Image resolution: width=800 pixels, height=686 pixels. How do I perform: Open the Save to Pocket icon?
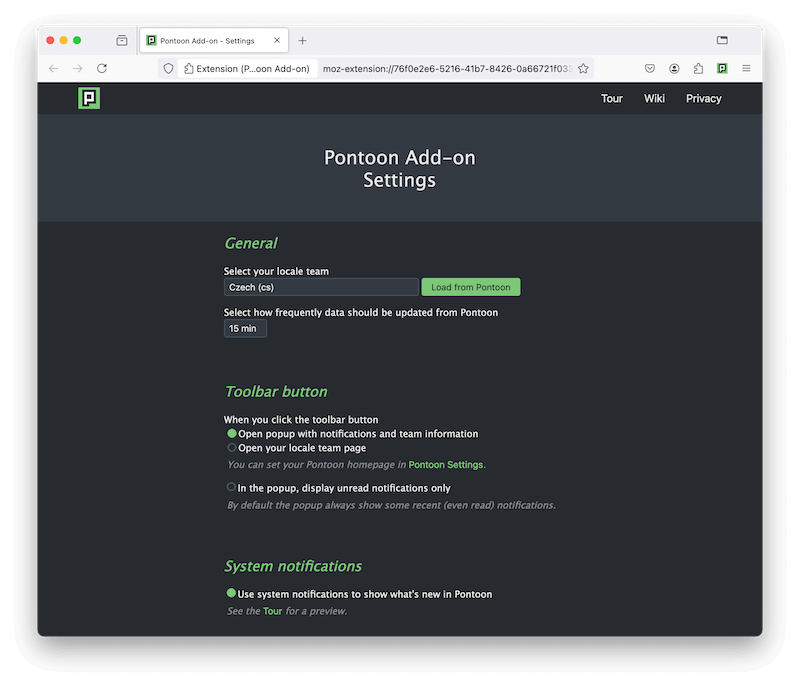pos(649,68)
